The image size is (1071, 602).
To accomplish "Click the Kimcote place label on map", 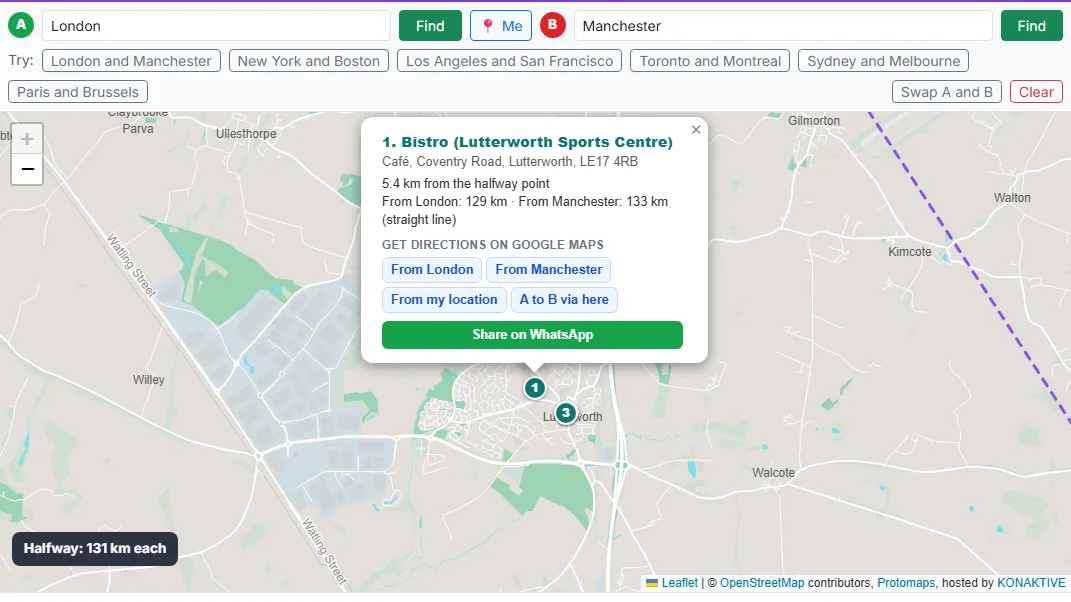I will click(910, 251).
